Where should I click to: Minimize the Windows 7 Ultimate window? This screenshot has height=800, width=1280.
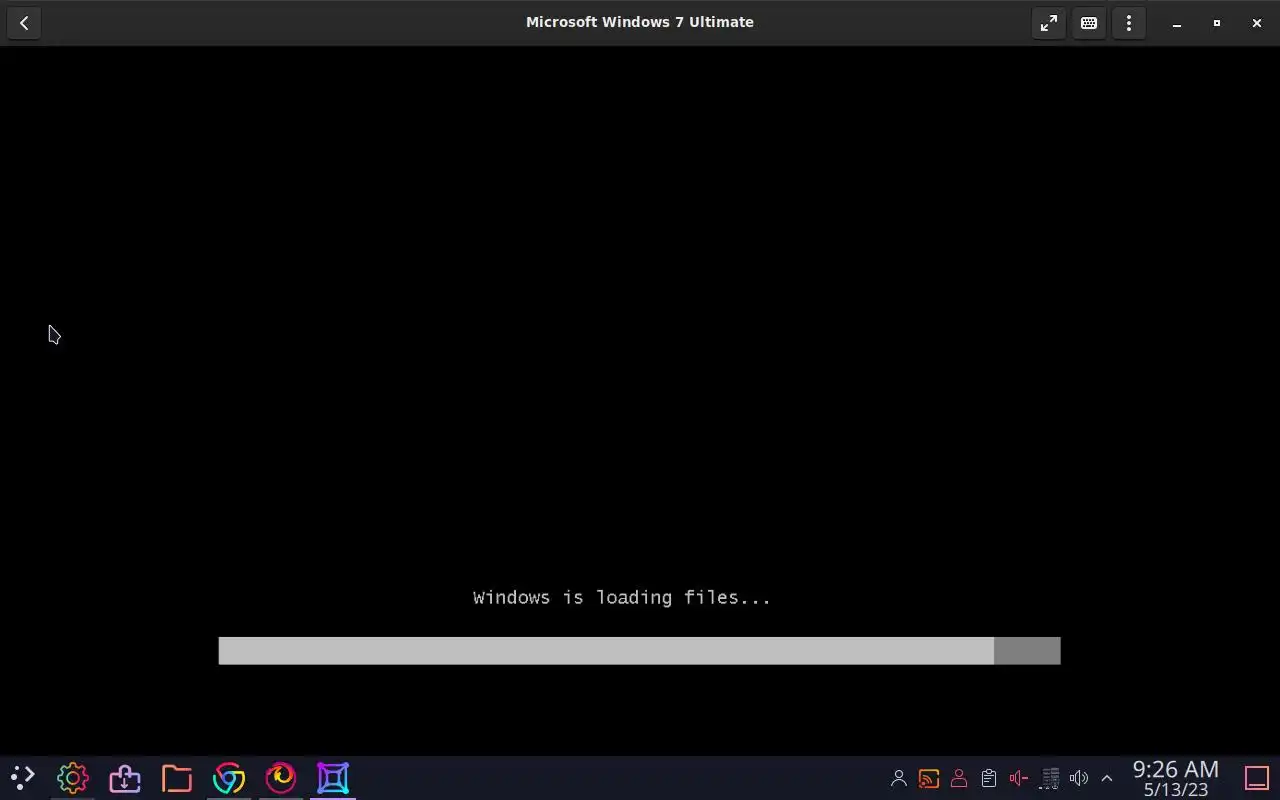pyautogui.click(x=1177, y=23)
